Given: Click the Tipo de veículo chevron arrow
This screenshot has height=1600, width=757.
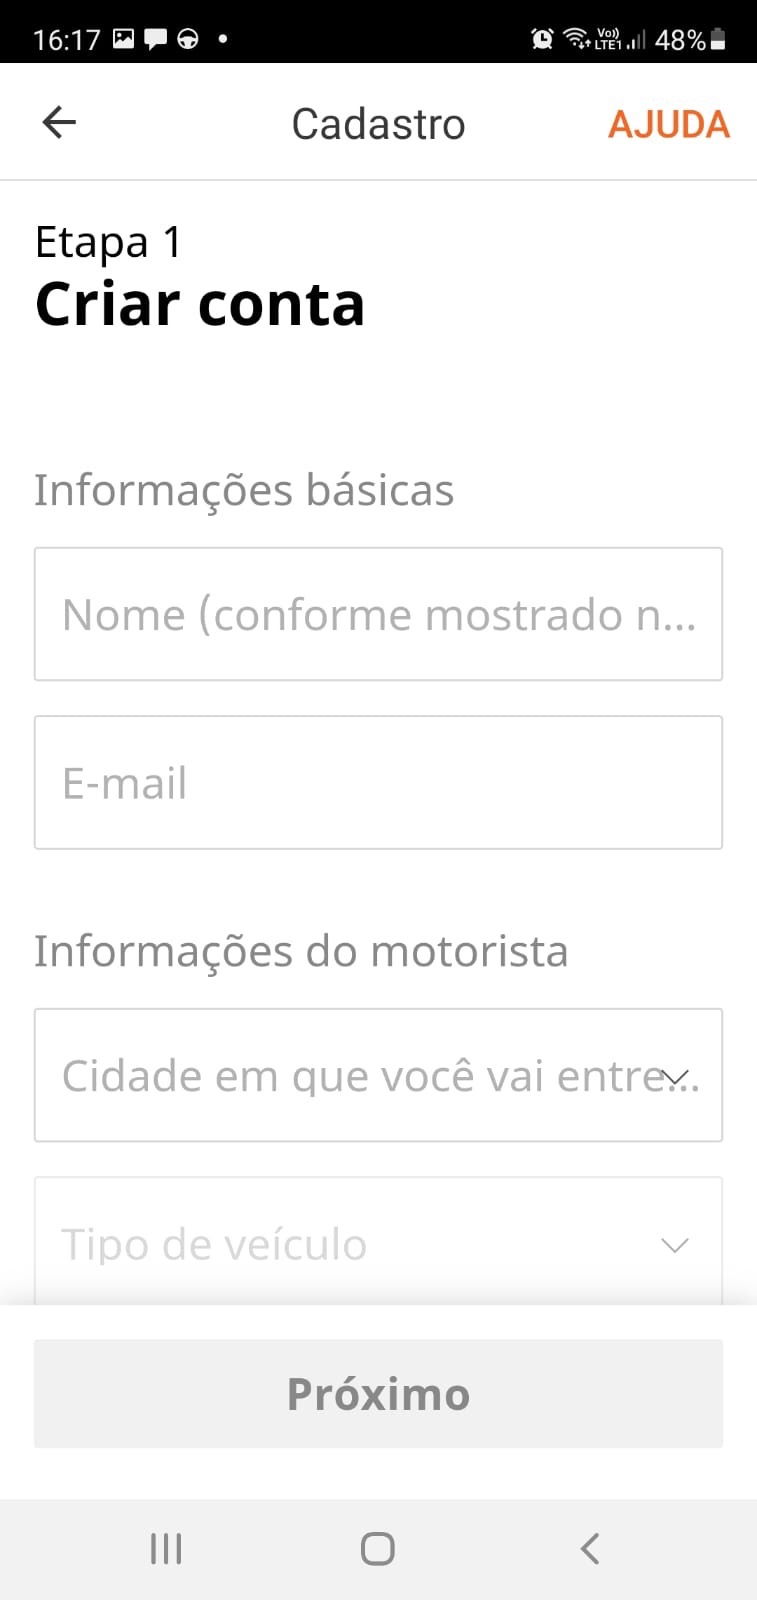Looking at the screenshot, I should pos(676,1245).
